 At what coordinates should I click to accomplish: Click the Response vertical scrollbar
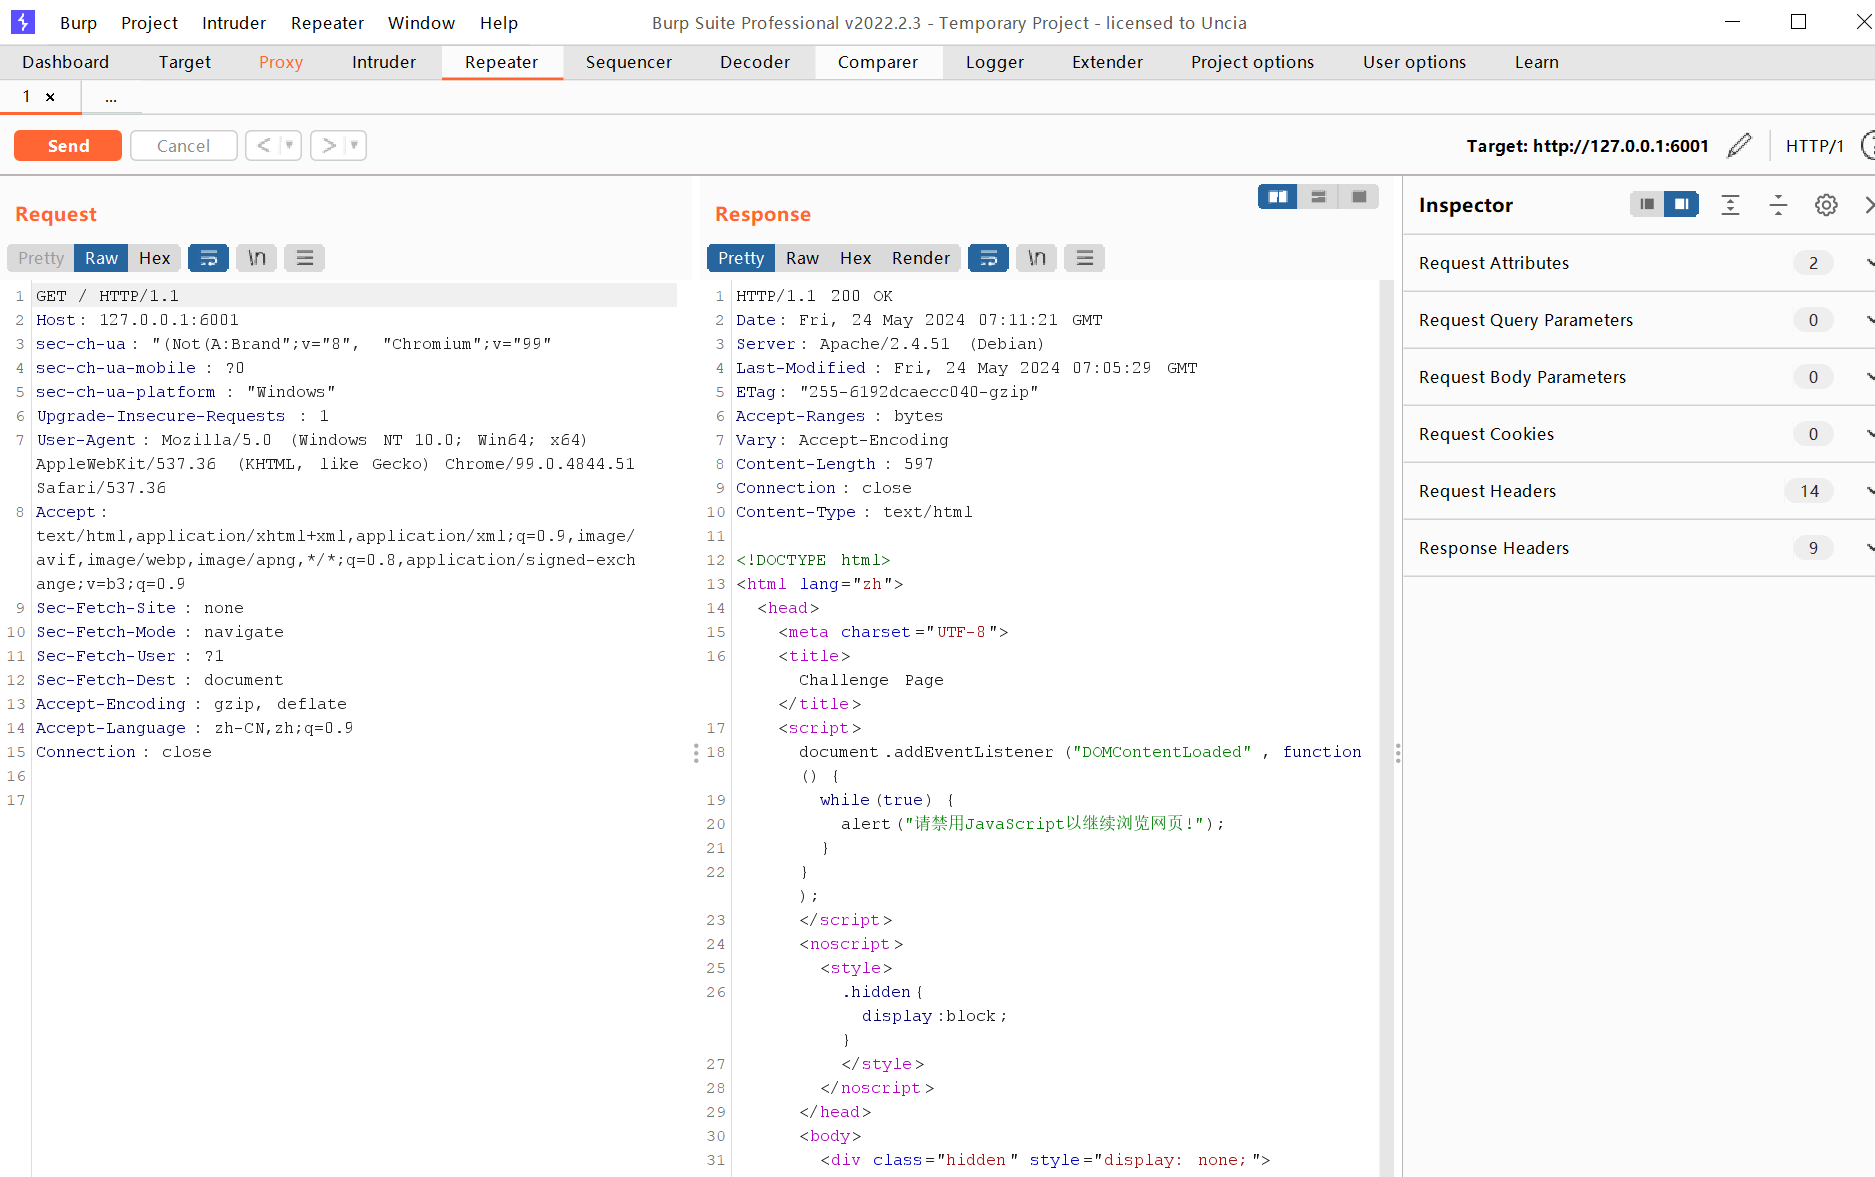(x=1387, y=728)
